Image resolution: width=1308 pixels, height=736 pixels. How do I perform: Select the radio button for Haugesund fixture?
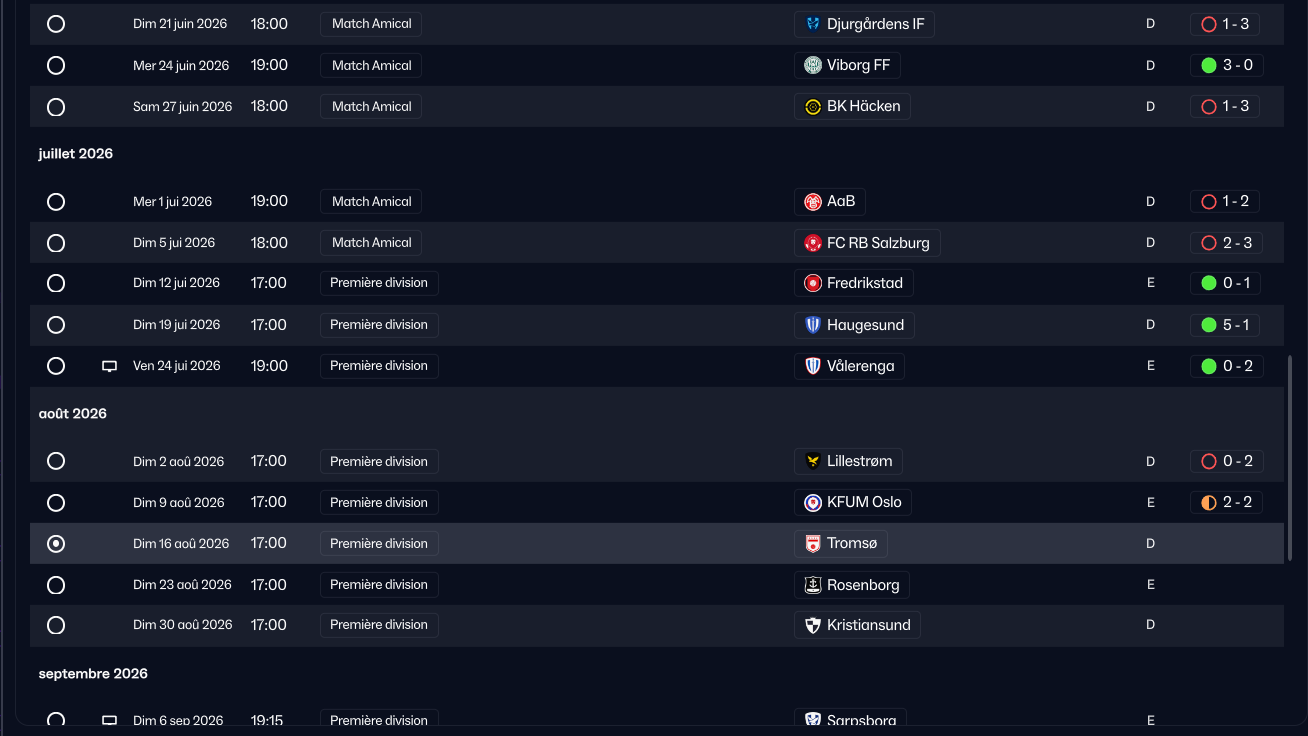click(x=56, y=325)
